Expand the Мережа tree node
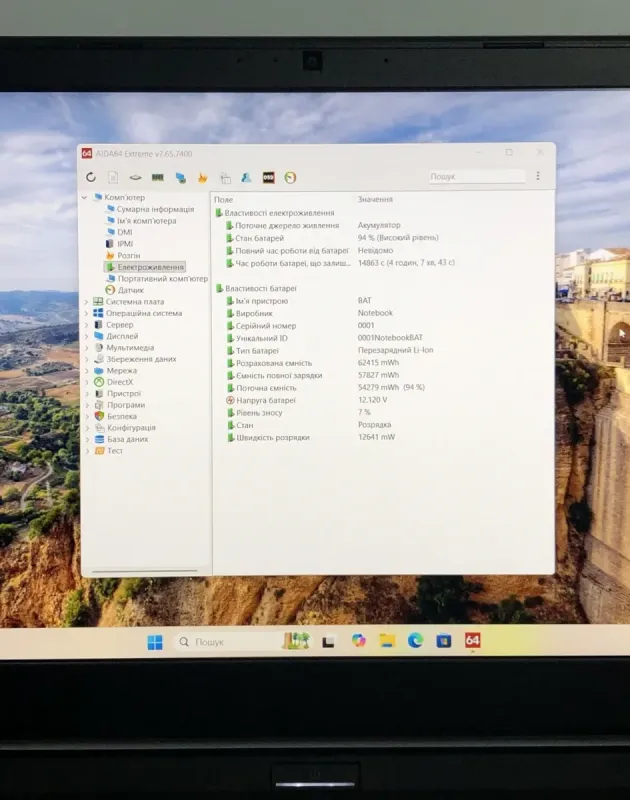Screen dimensions: 630x800 coord(86,371)
